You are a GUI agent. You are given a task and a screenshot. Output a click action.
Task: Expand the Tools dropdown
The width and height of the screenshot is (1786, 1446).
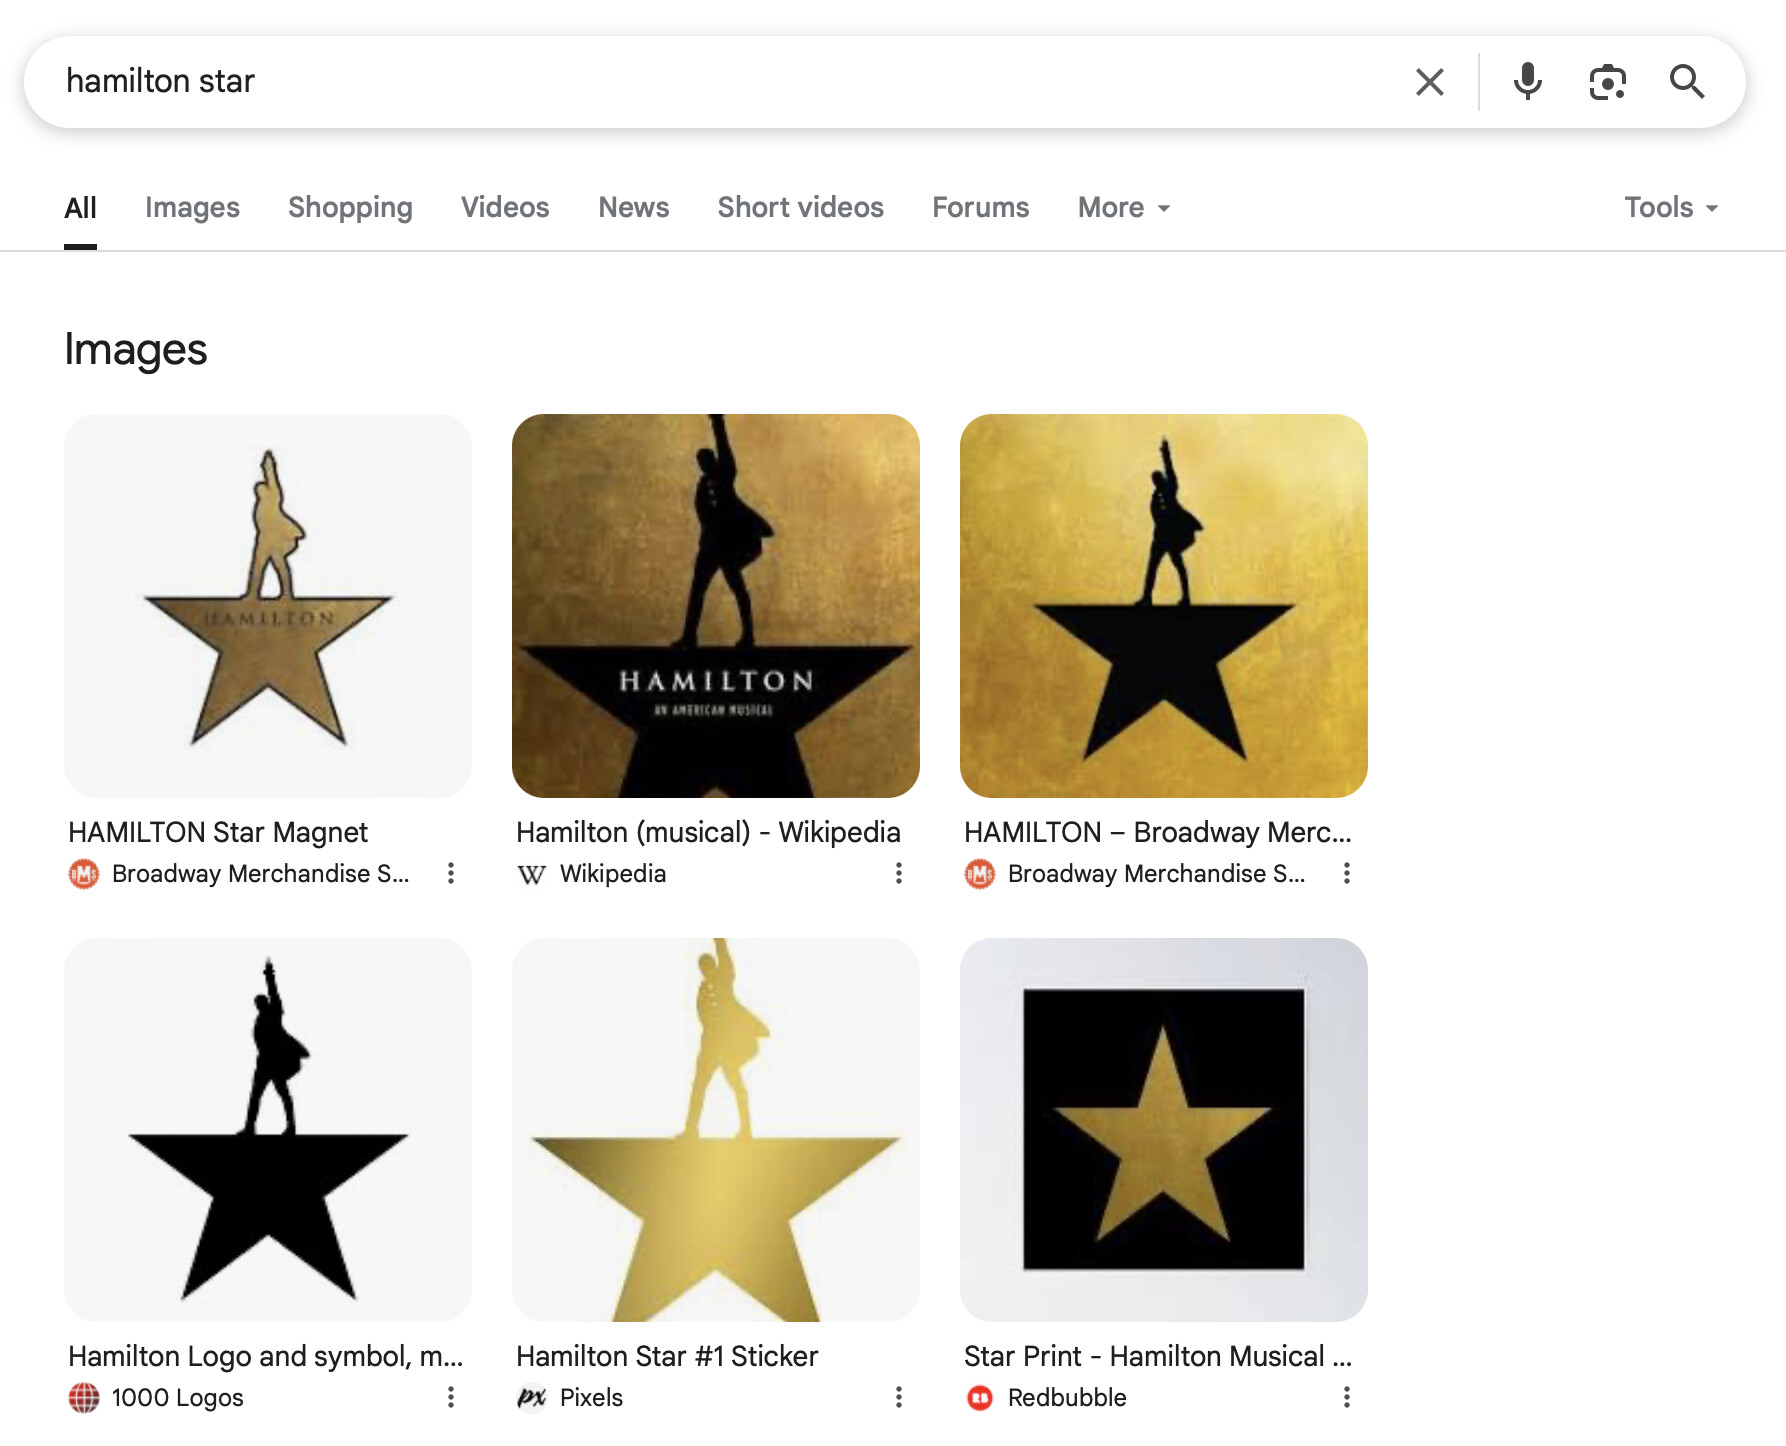1671,207
